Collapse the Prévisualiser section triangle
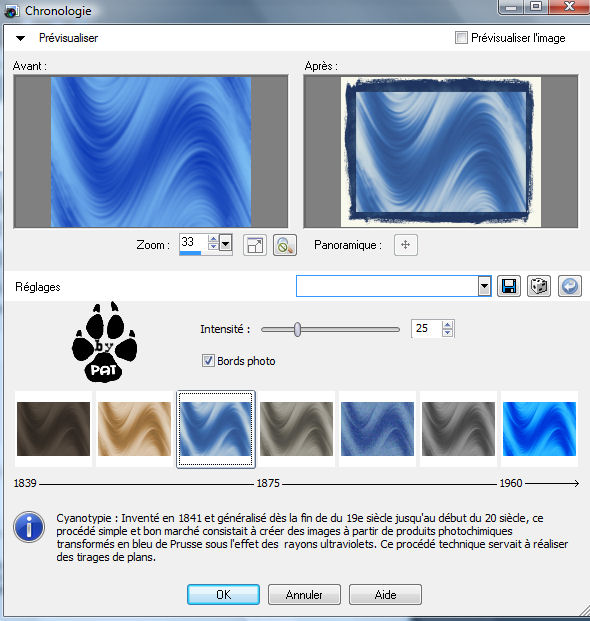 [x=20, y=38]
